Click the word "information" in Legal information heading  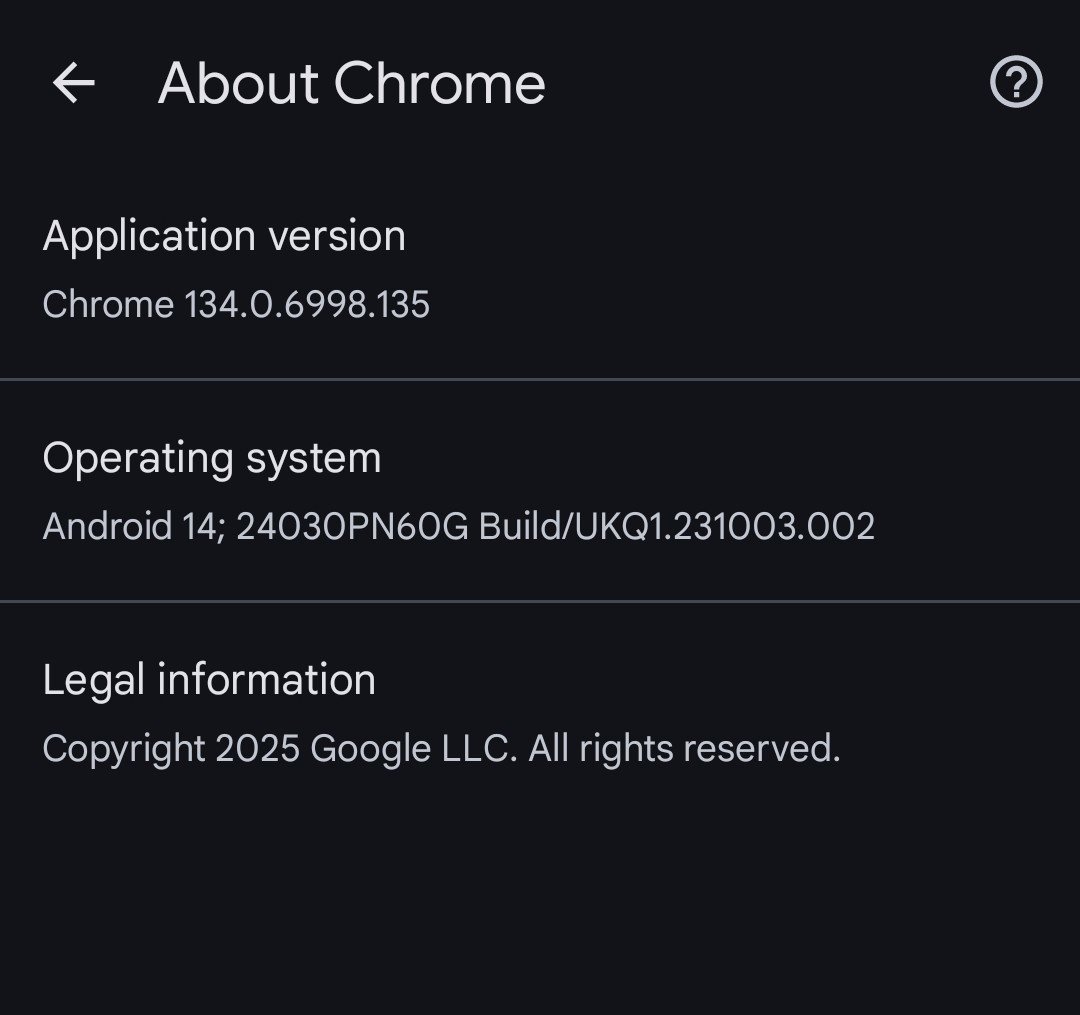[x=266, y=681]
